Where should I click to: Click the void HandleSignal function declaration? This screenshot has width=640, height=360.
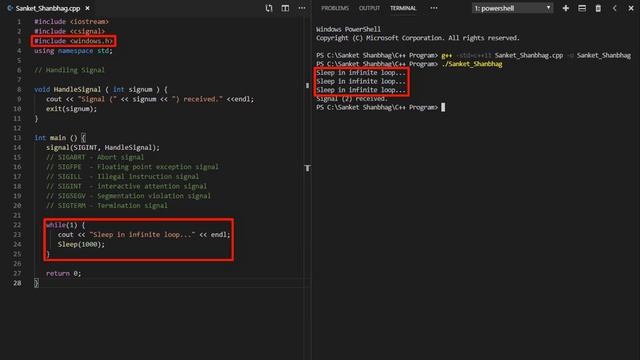pyautogui.click(x=101, y=89)
